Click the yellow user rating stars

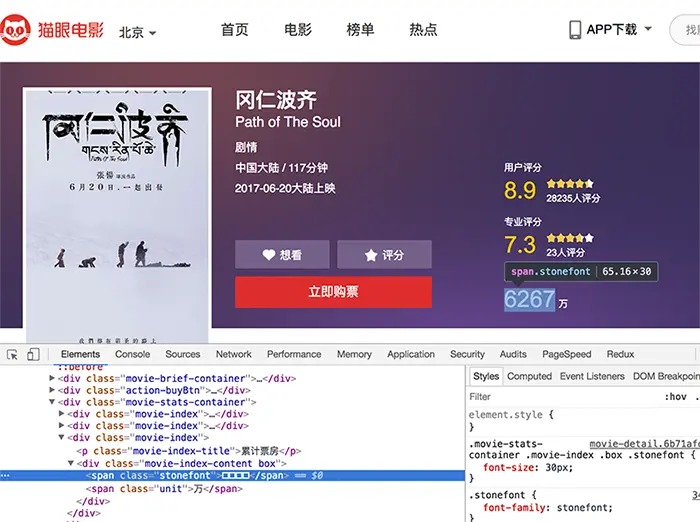(x=570, y=184)
